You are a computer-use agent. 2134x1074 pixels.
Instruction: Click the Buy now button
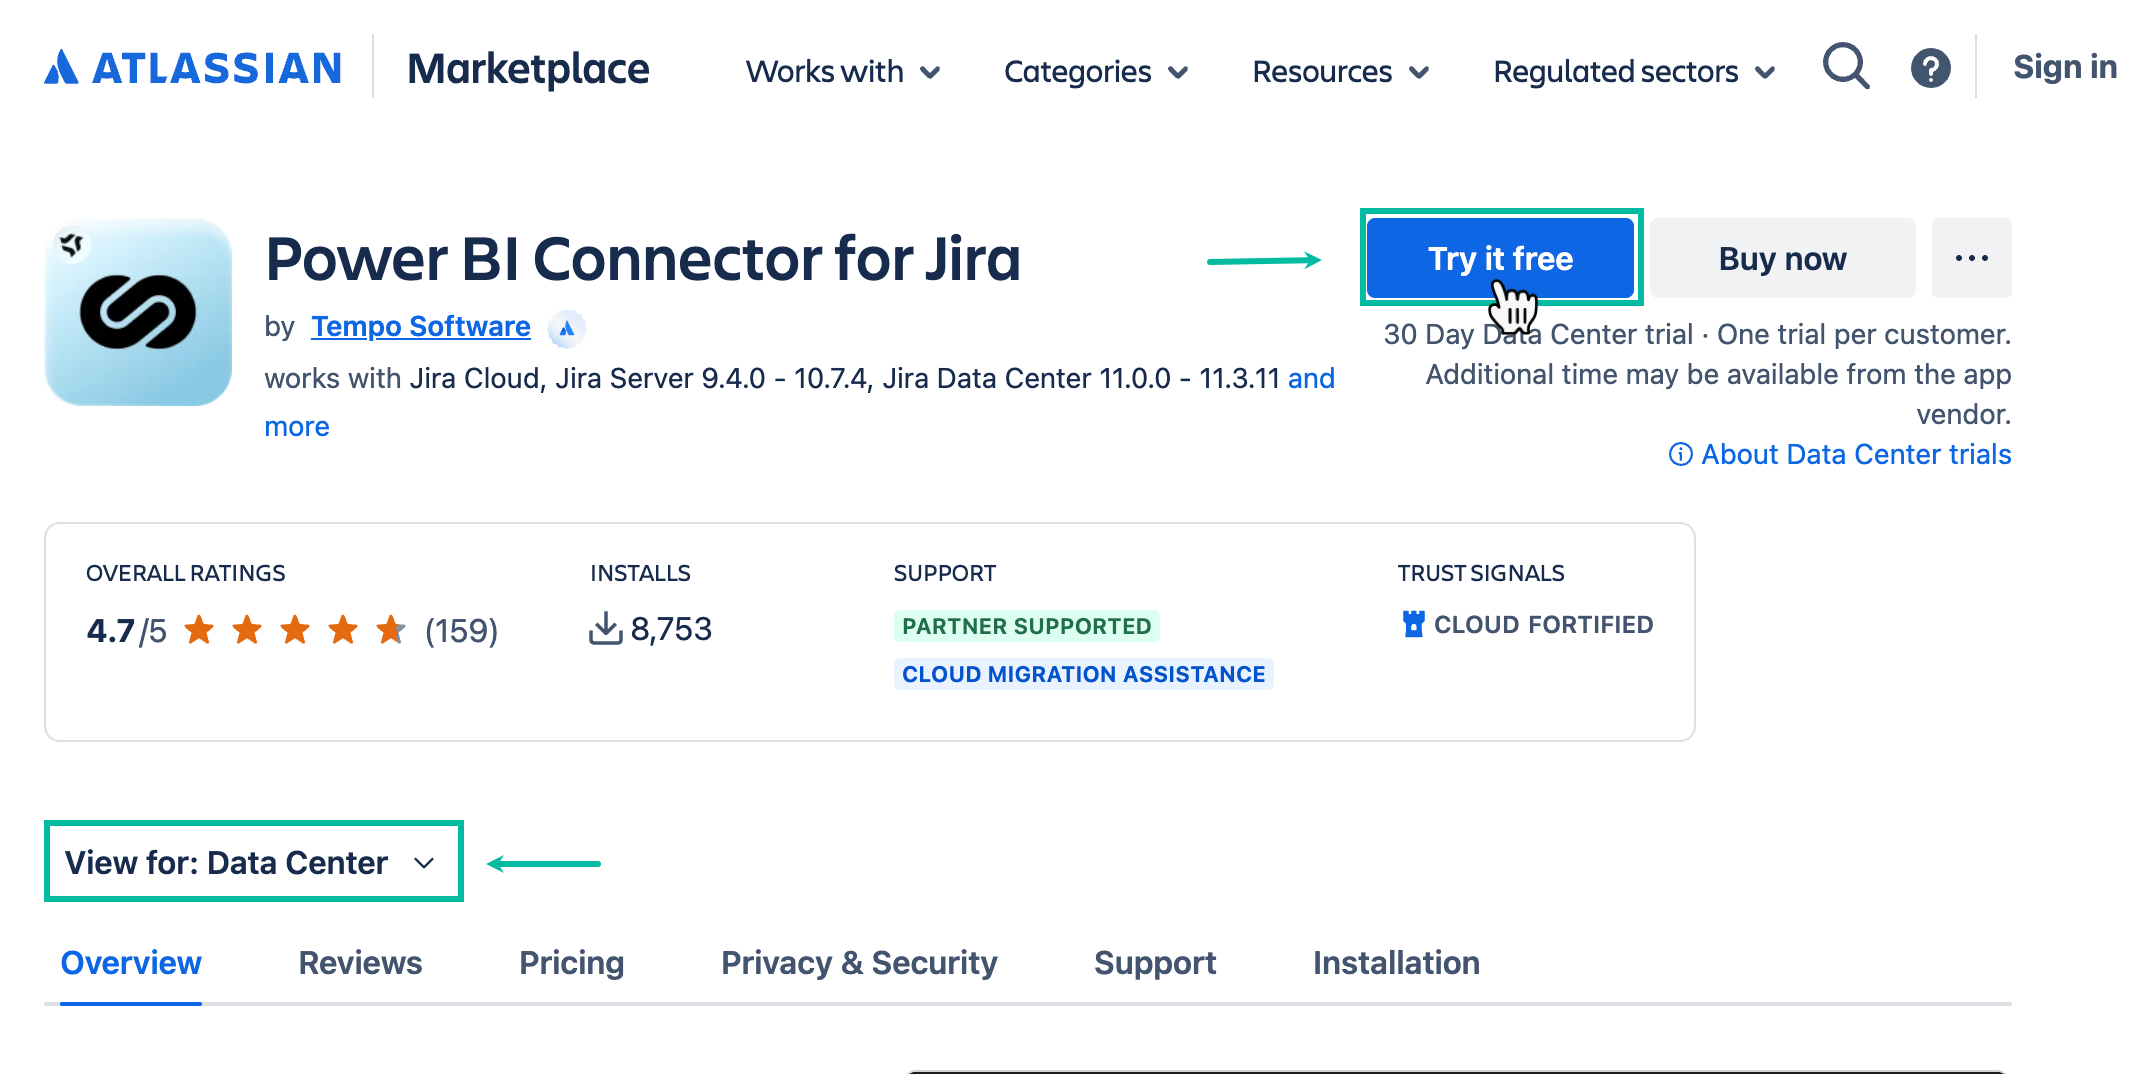pos(1783,258)
